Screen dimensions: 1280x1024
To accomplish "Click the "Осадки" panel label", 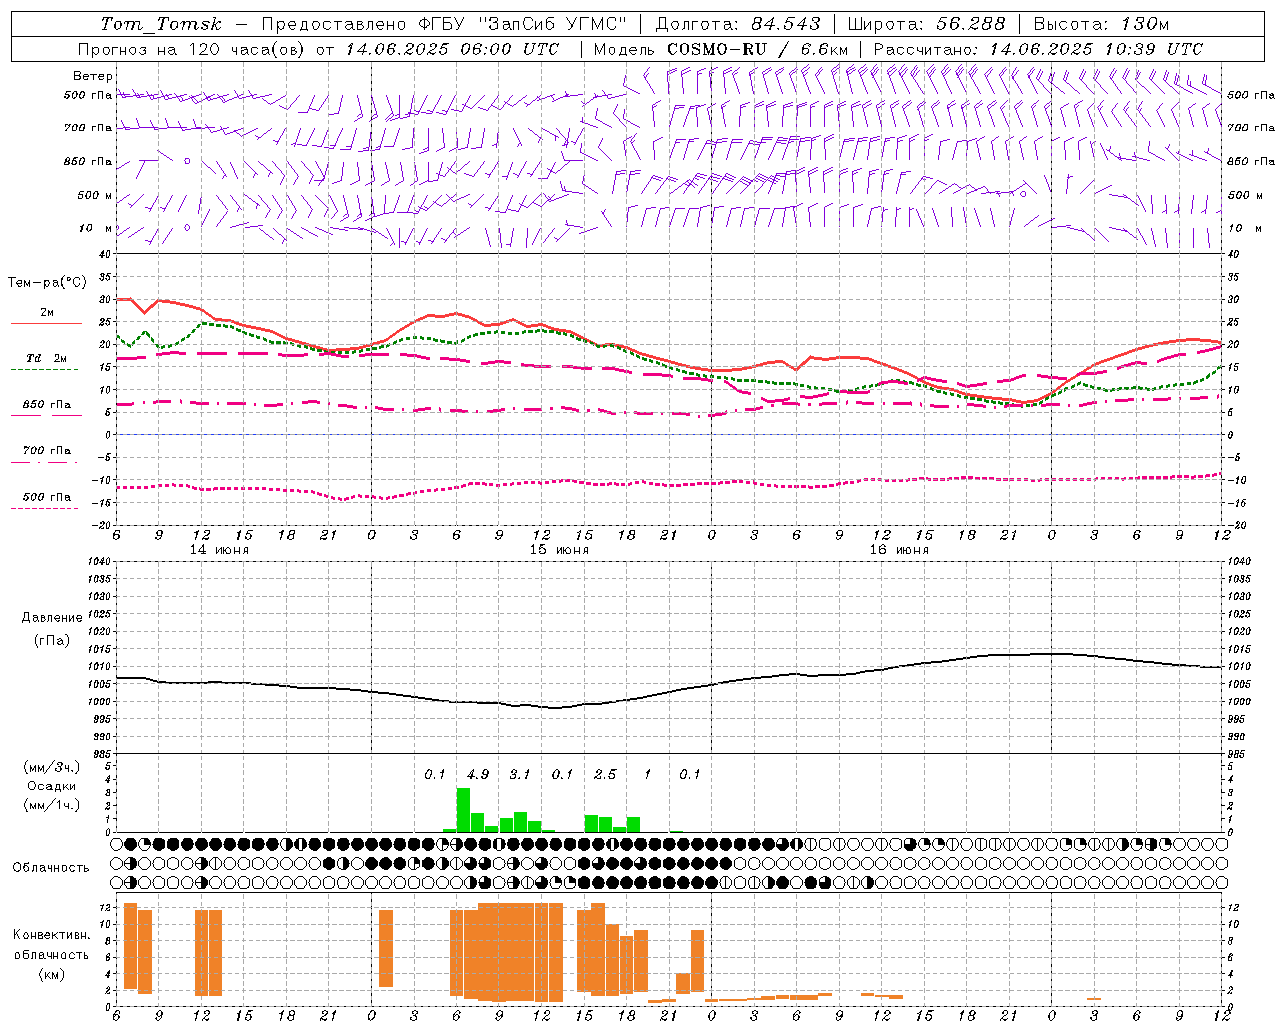I will [x=52, y=786].
